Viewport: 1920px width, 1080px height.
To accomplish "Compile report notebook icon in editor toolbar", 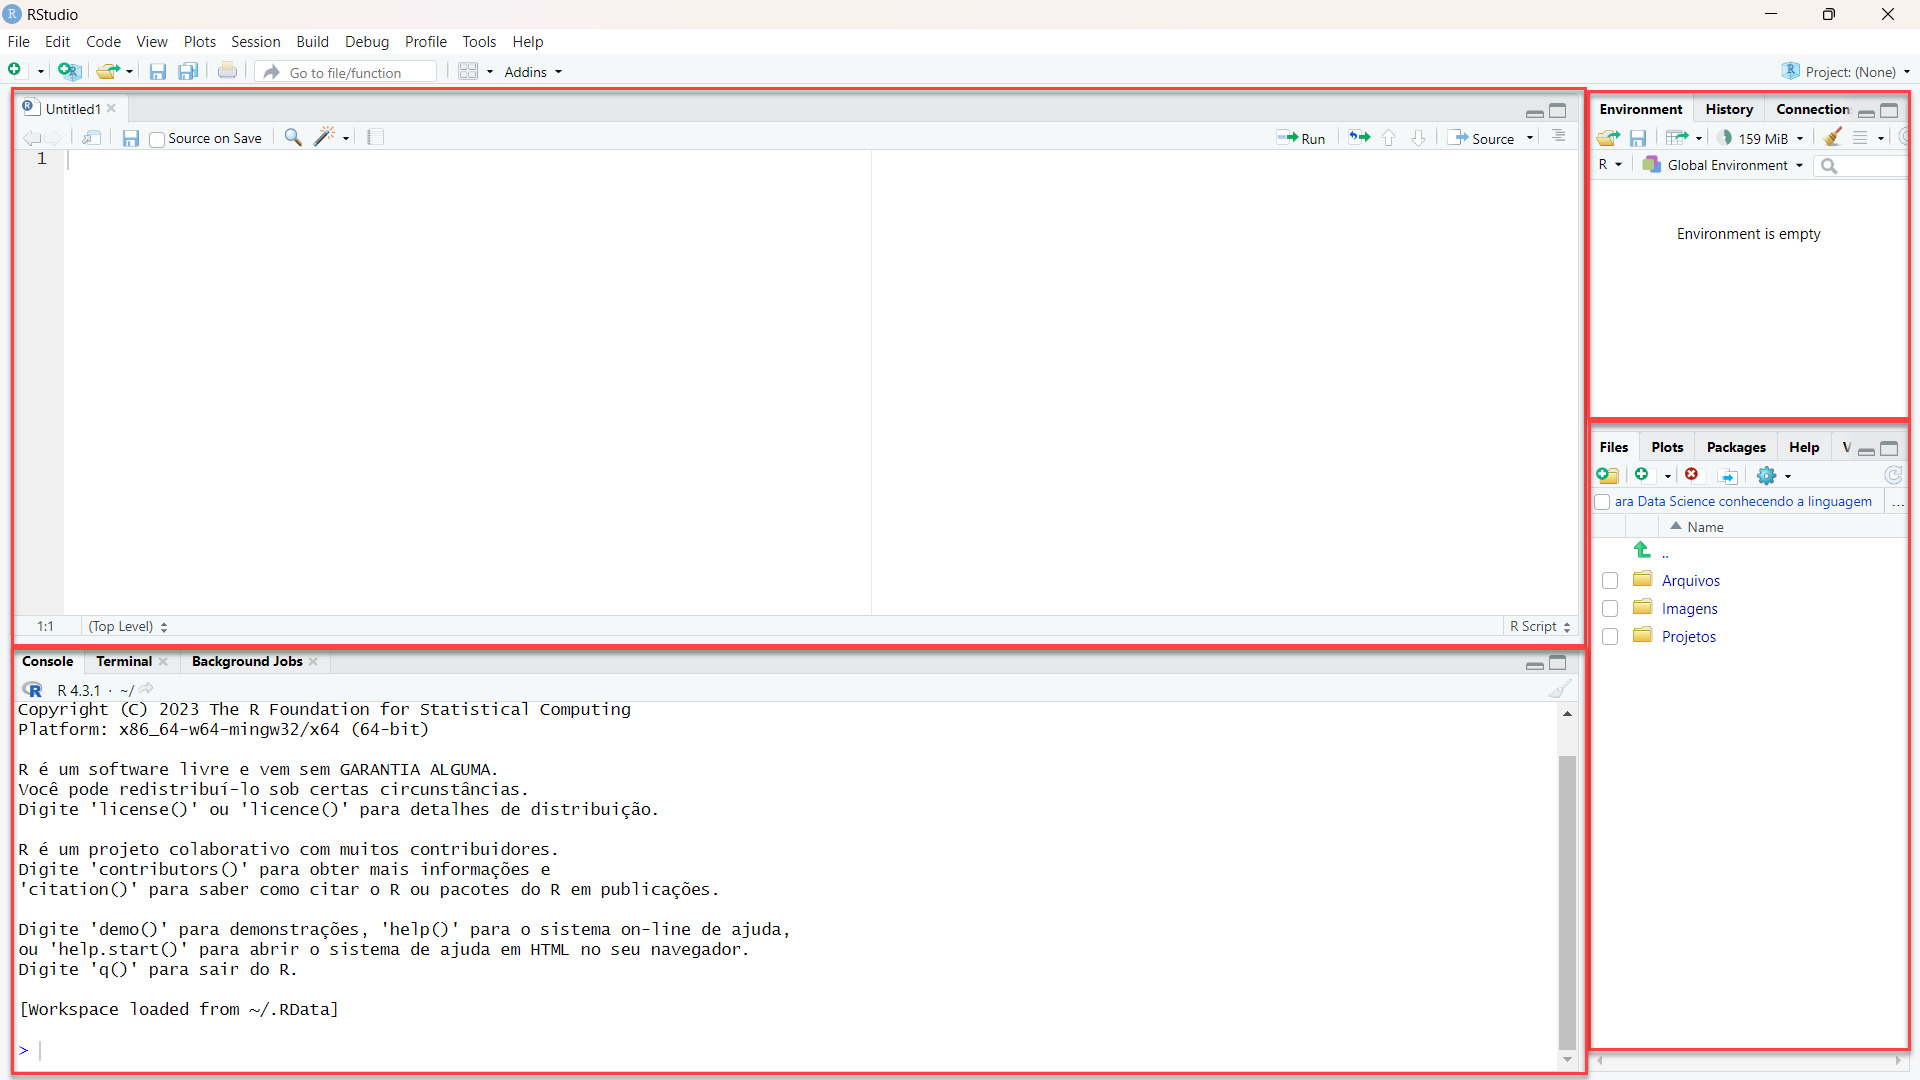I will click(376, 137).
